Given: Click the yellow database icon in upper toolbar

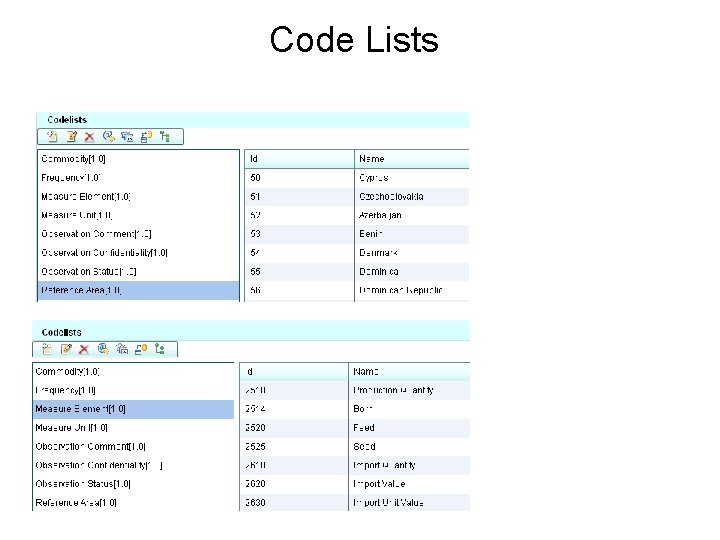Looking at the screenshot, I should click(x=146, y=136).
